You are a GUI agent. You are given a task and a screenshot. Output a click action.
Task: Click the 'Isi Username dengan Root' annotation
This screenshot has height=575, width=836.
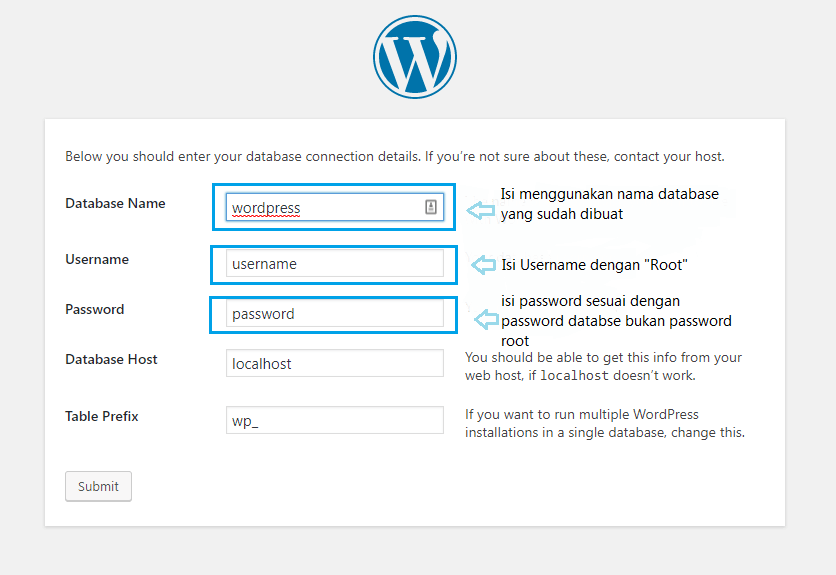tap(594, 265)
